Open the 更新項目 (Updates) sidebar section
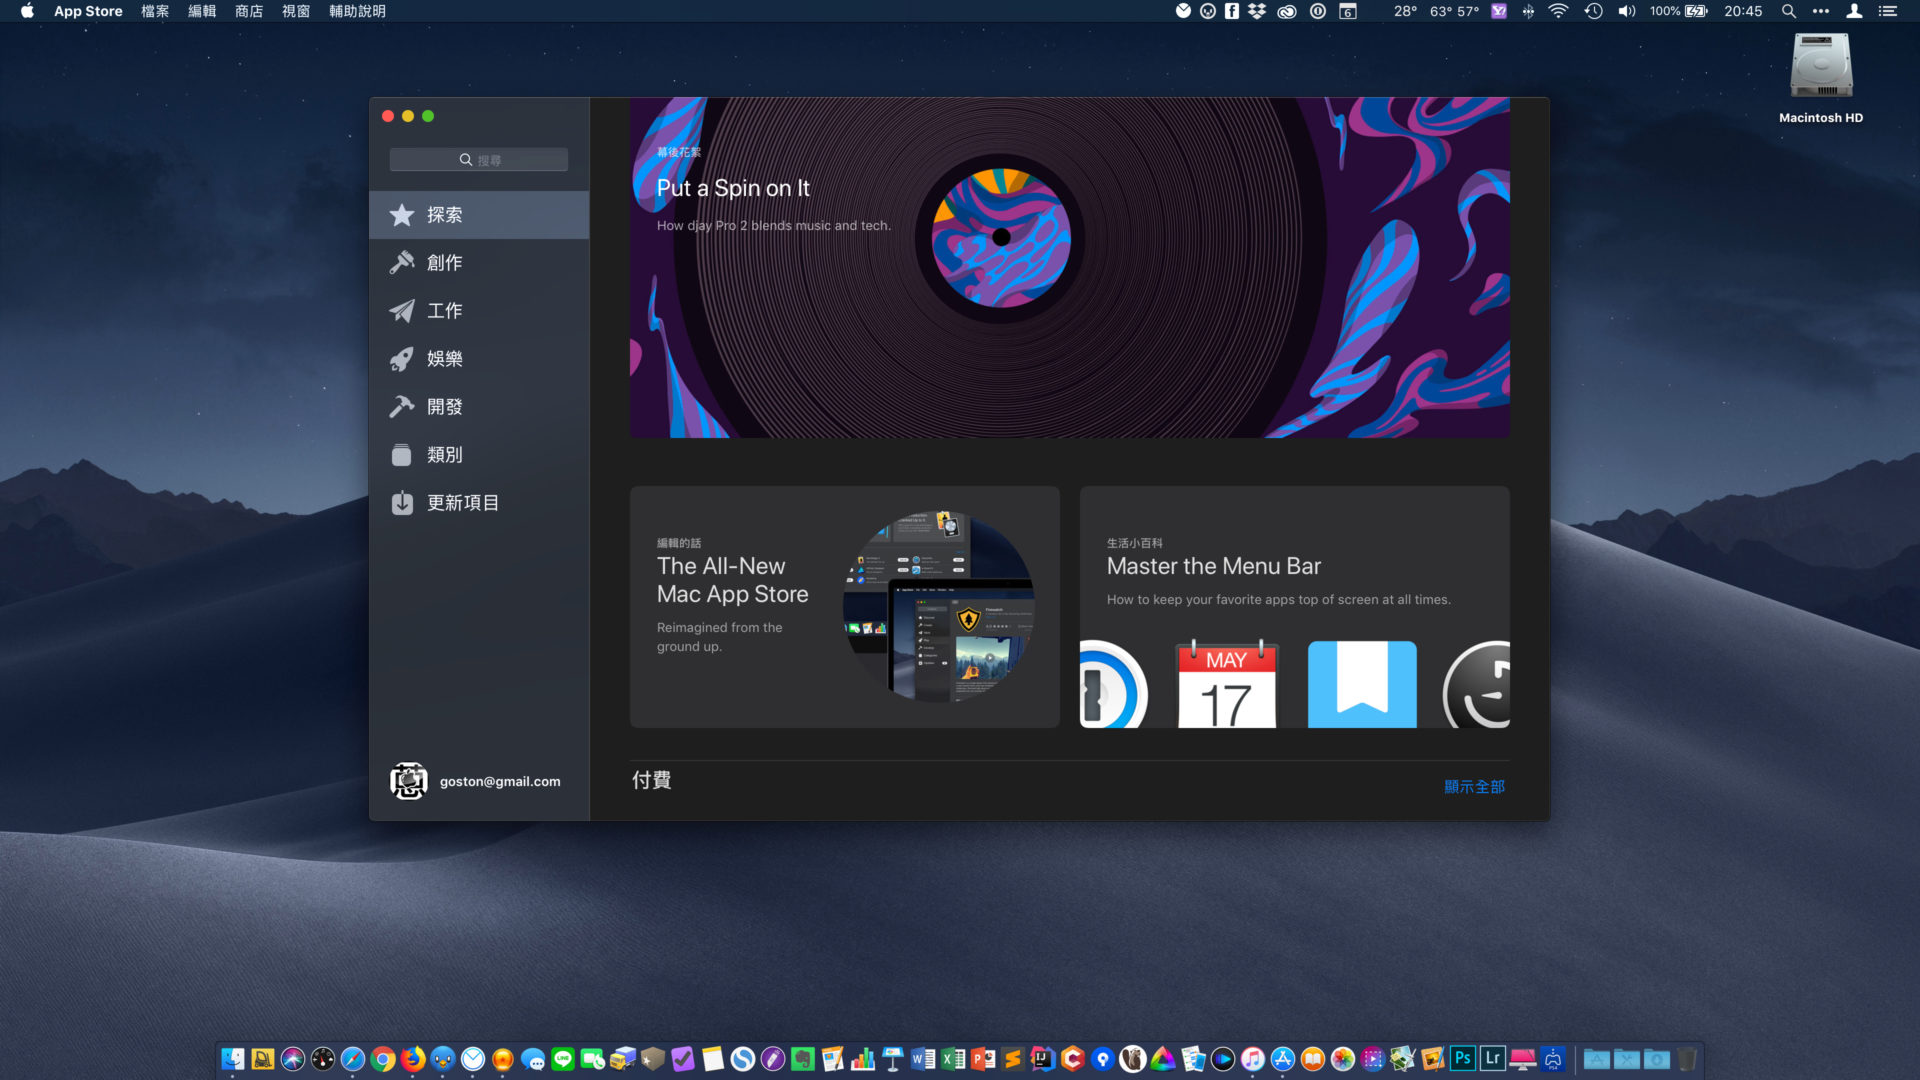The image size is (1920, 1080). point(479,503)
